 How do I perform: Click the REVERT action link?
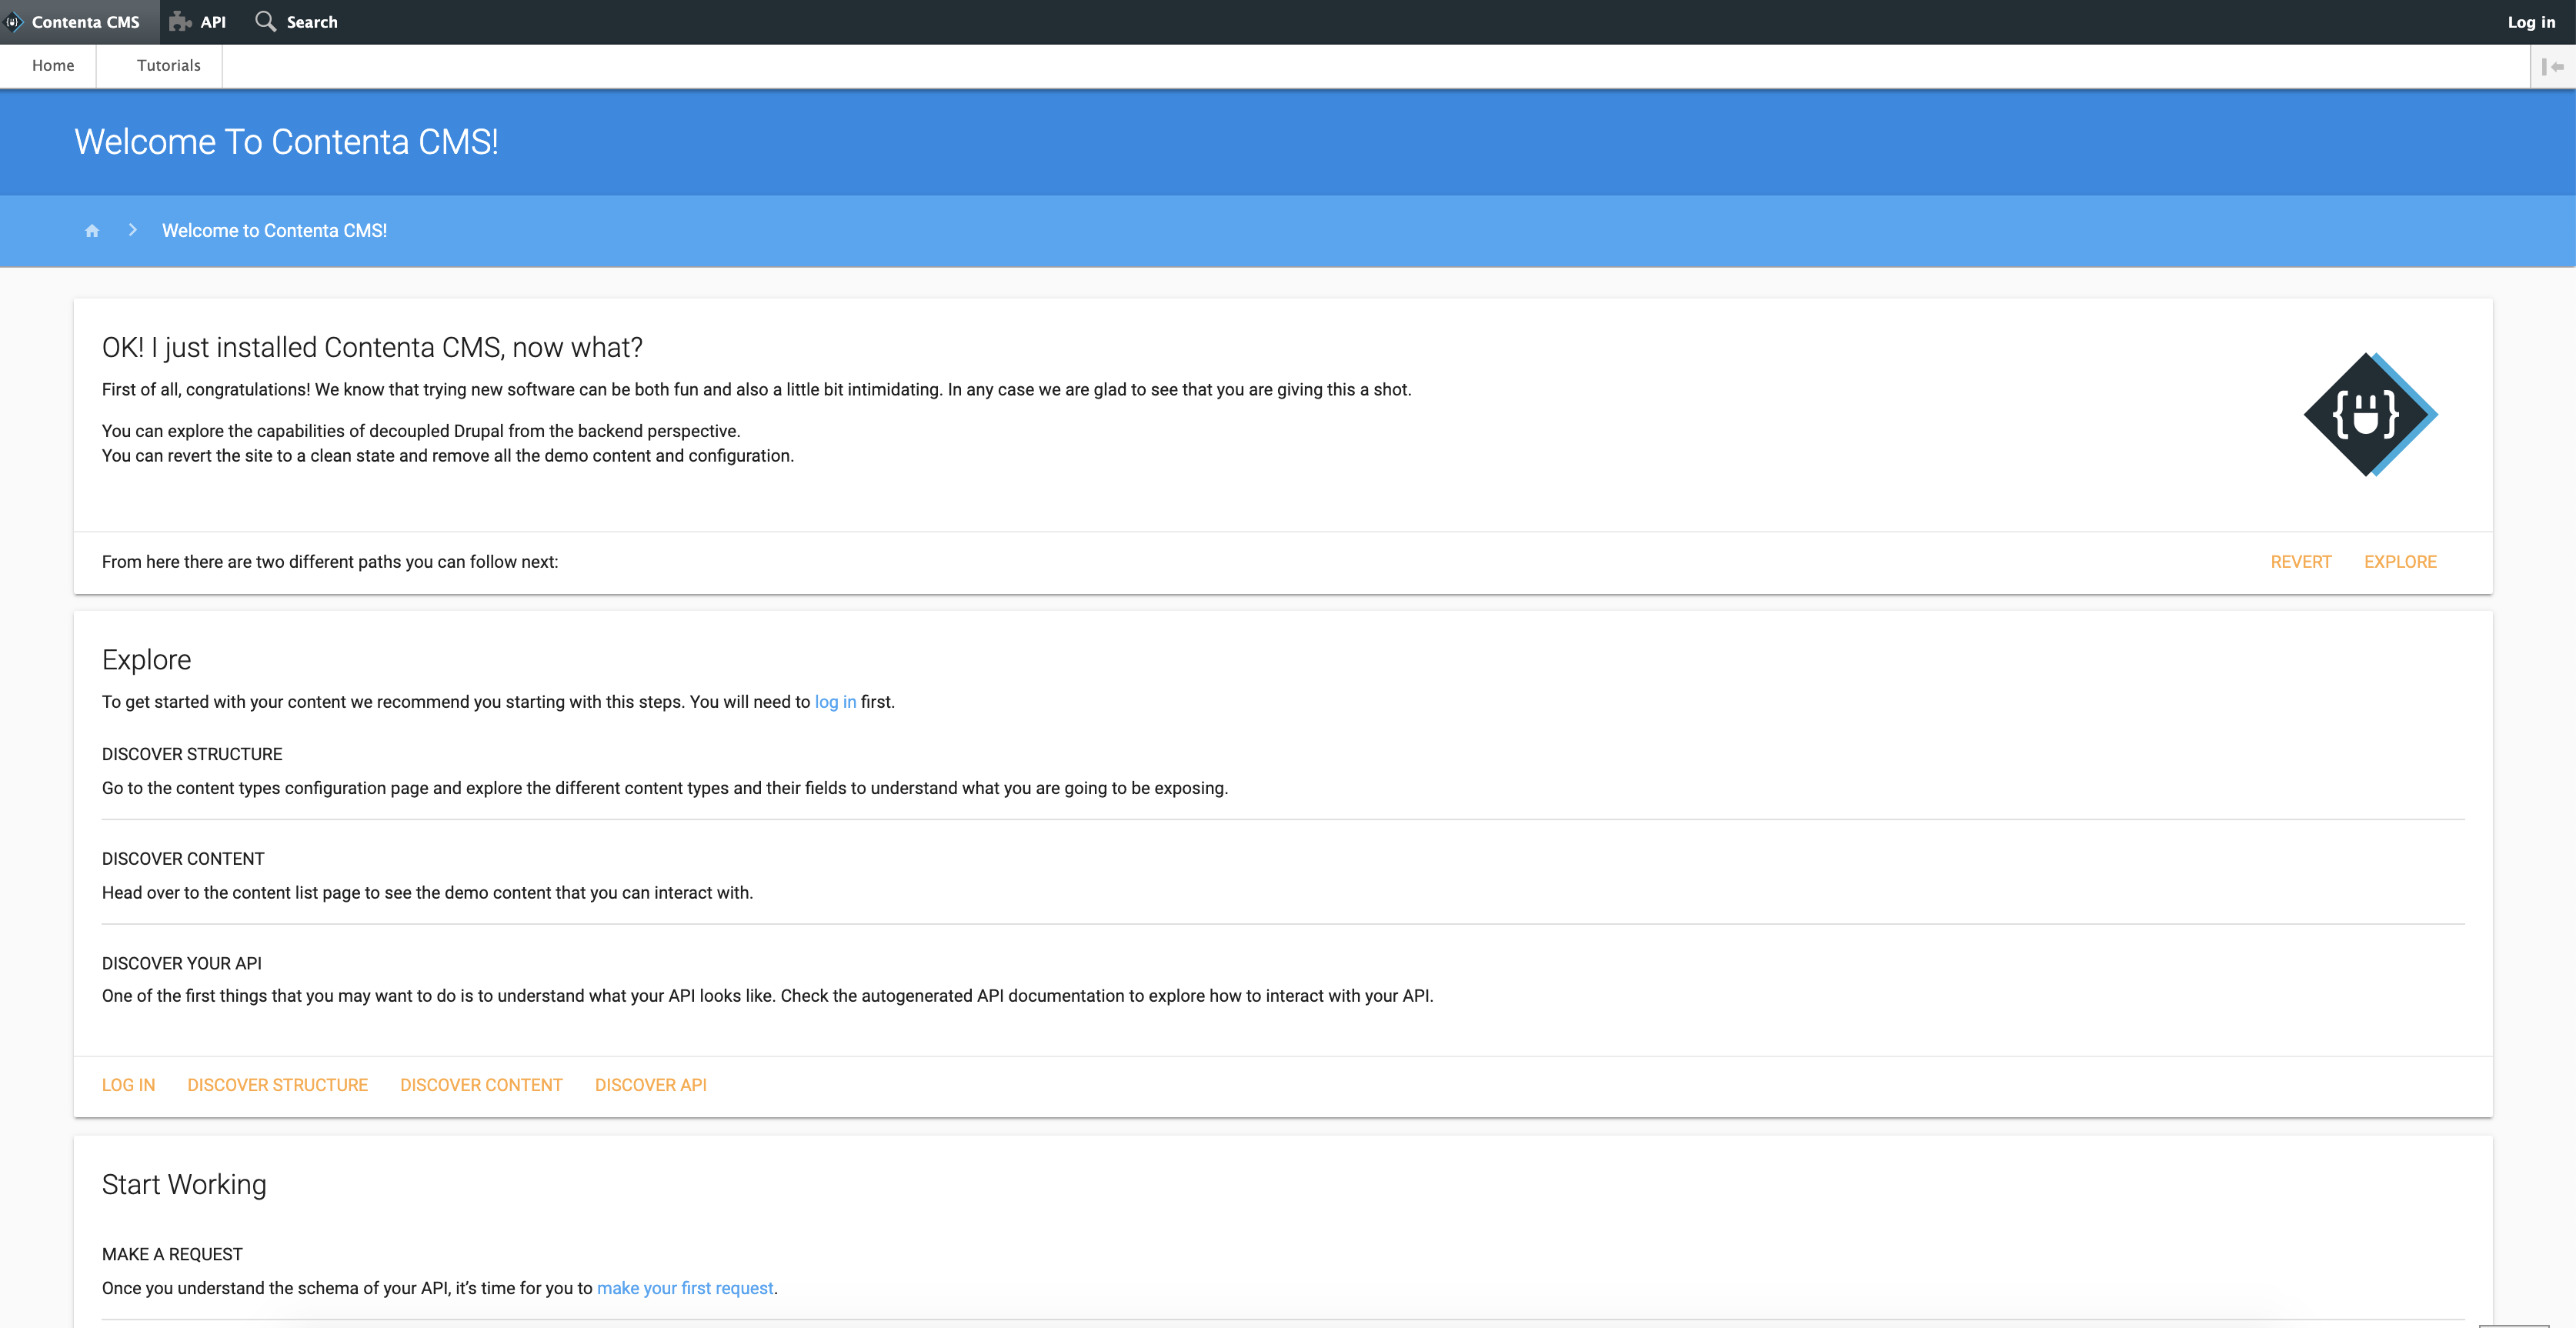pos(2300,561)
